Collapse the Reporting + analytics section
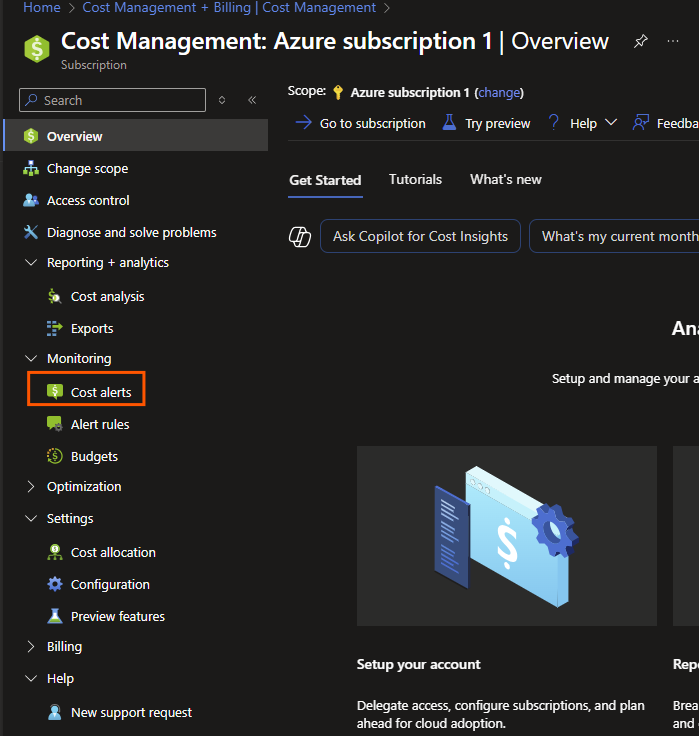The image size is (699, 736). [31, 262]
